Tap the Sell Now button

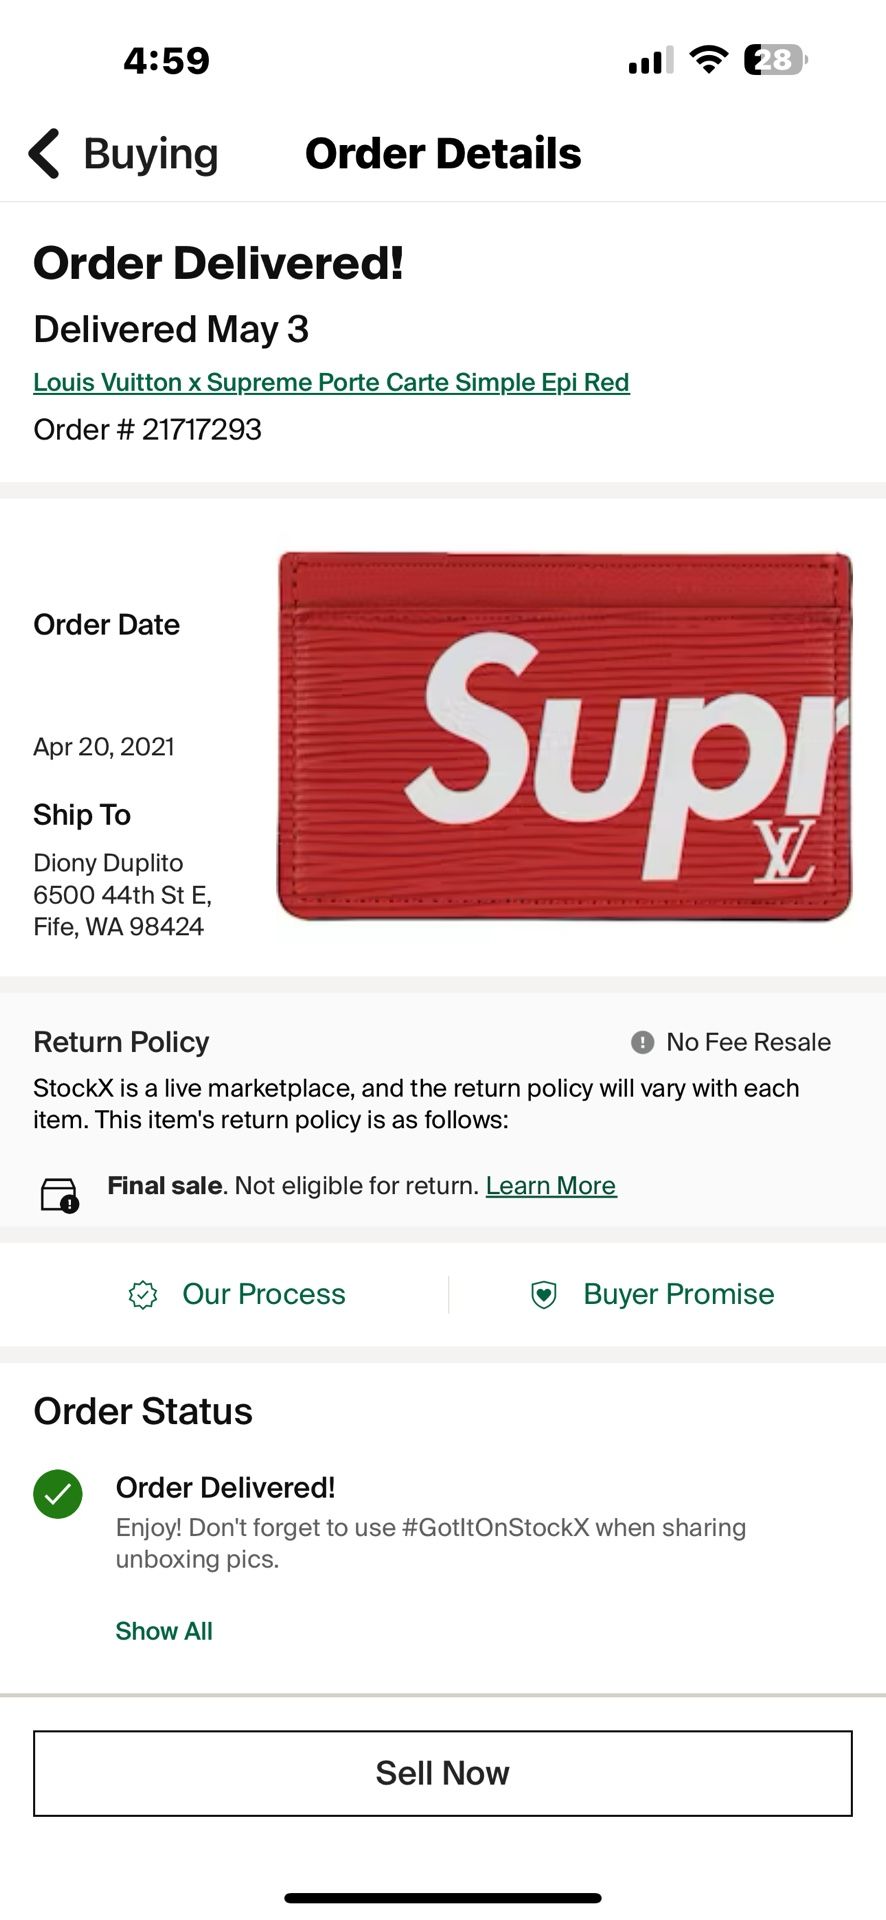pyautogui.click(x=443, y=1772)
